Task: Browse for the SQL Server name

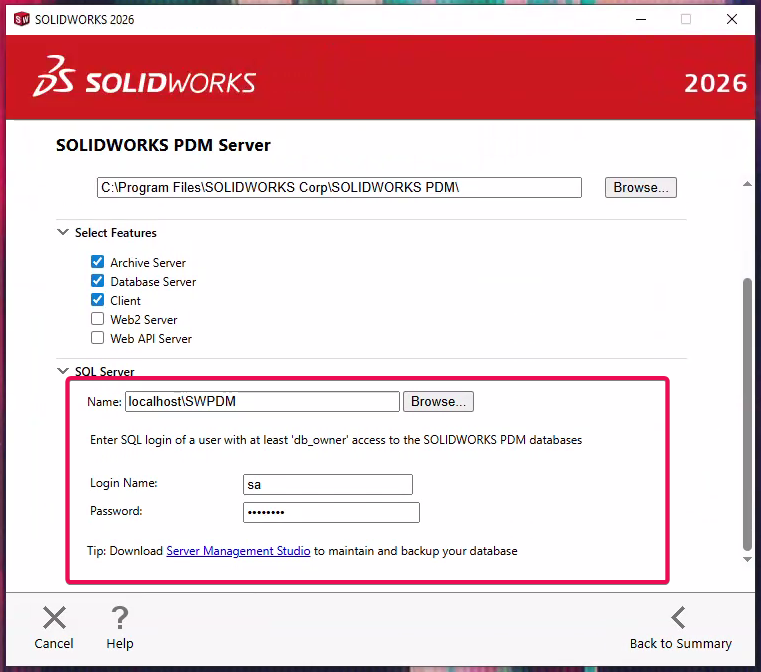Action: click(x=438, y=401)
